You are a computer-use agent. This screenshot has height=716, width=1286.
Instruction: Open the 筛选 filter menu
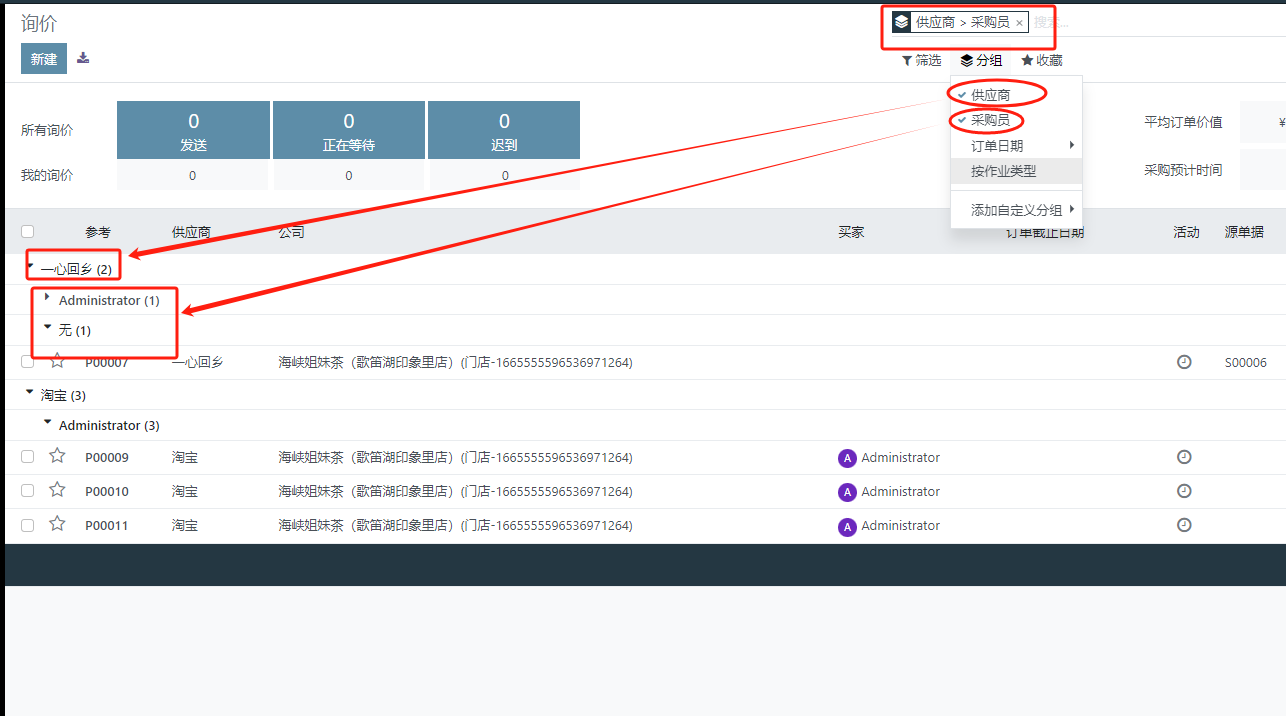[x=921, y=61]
